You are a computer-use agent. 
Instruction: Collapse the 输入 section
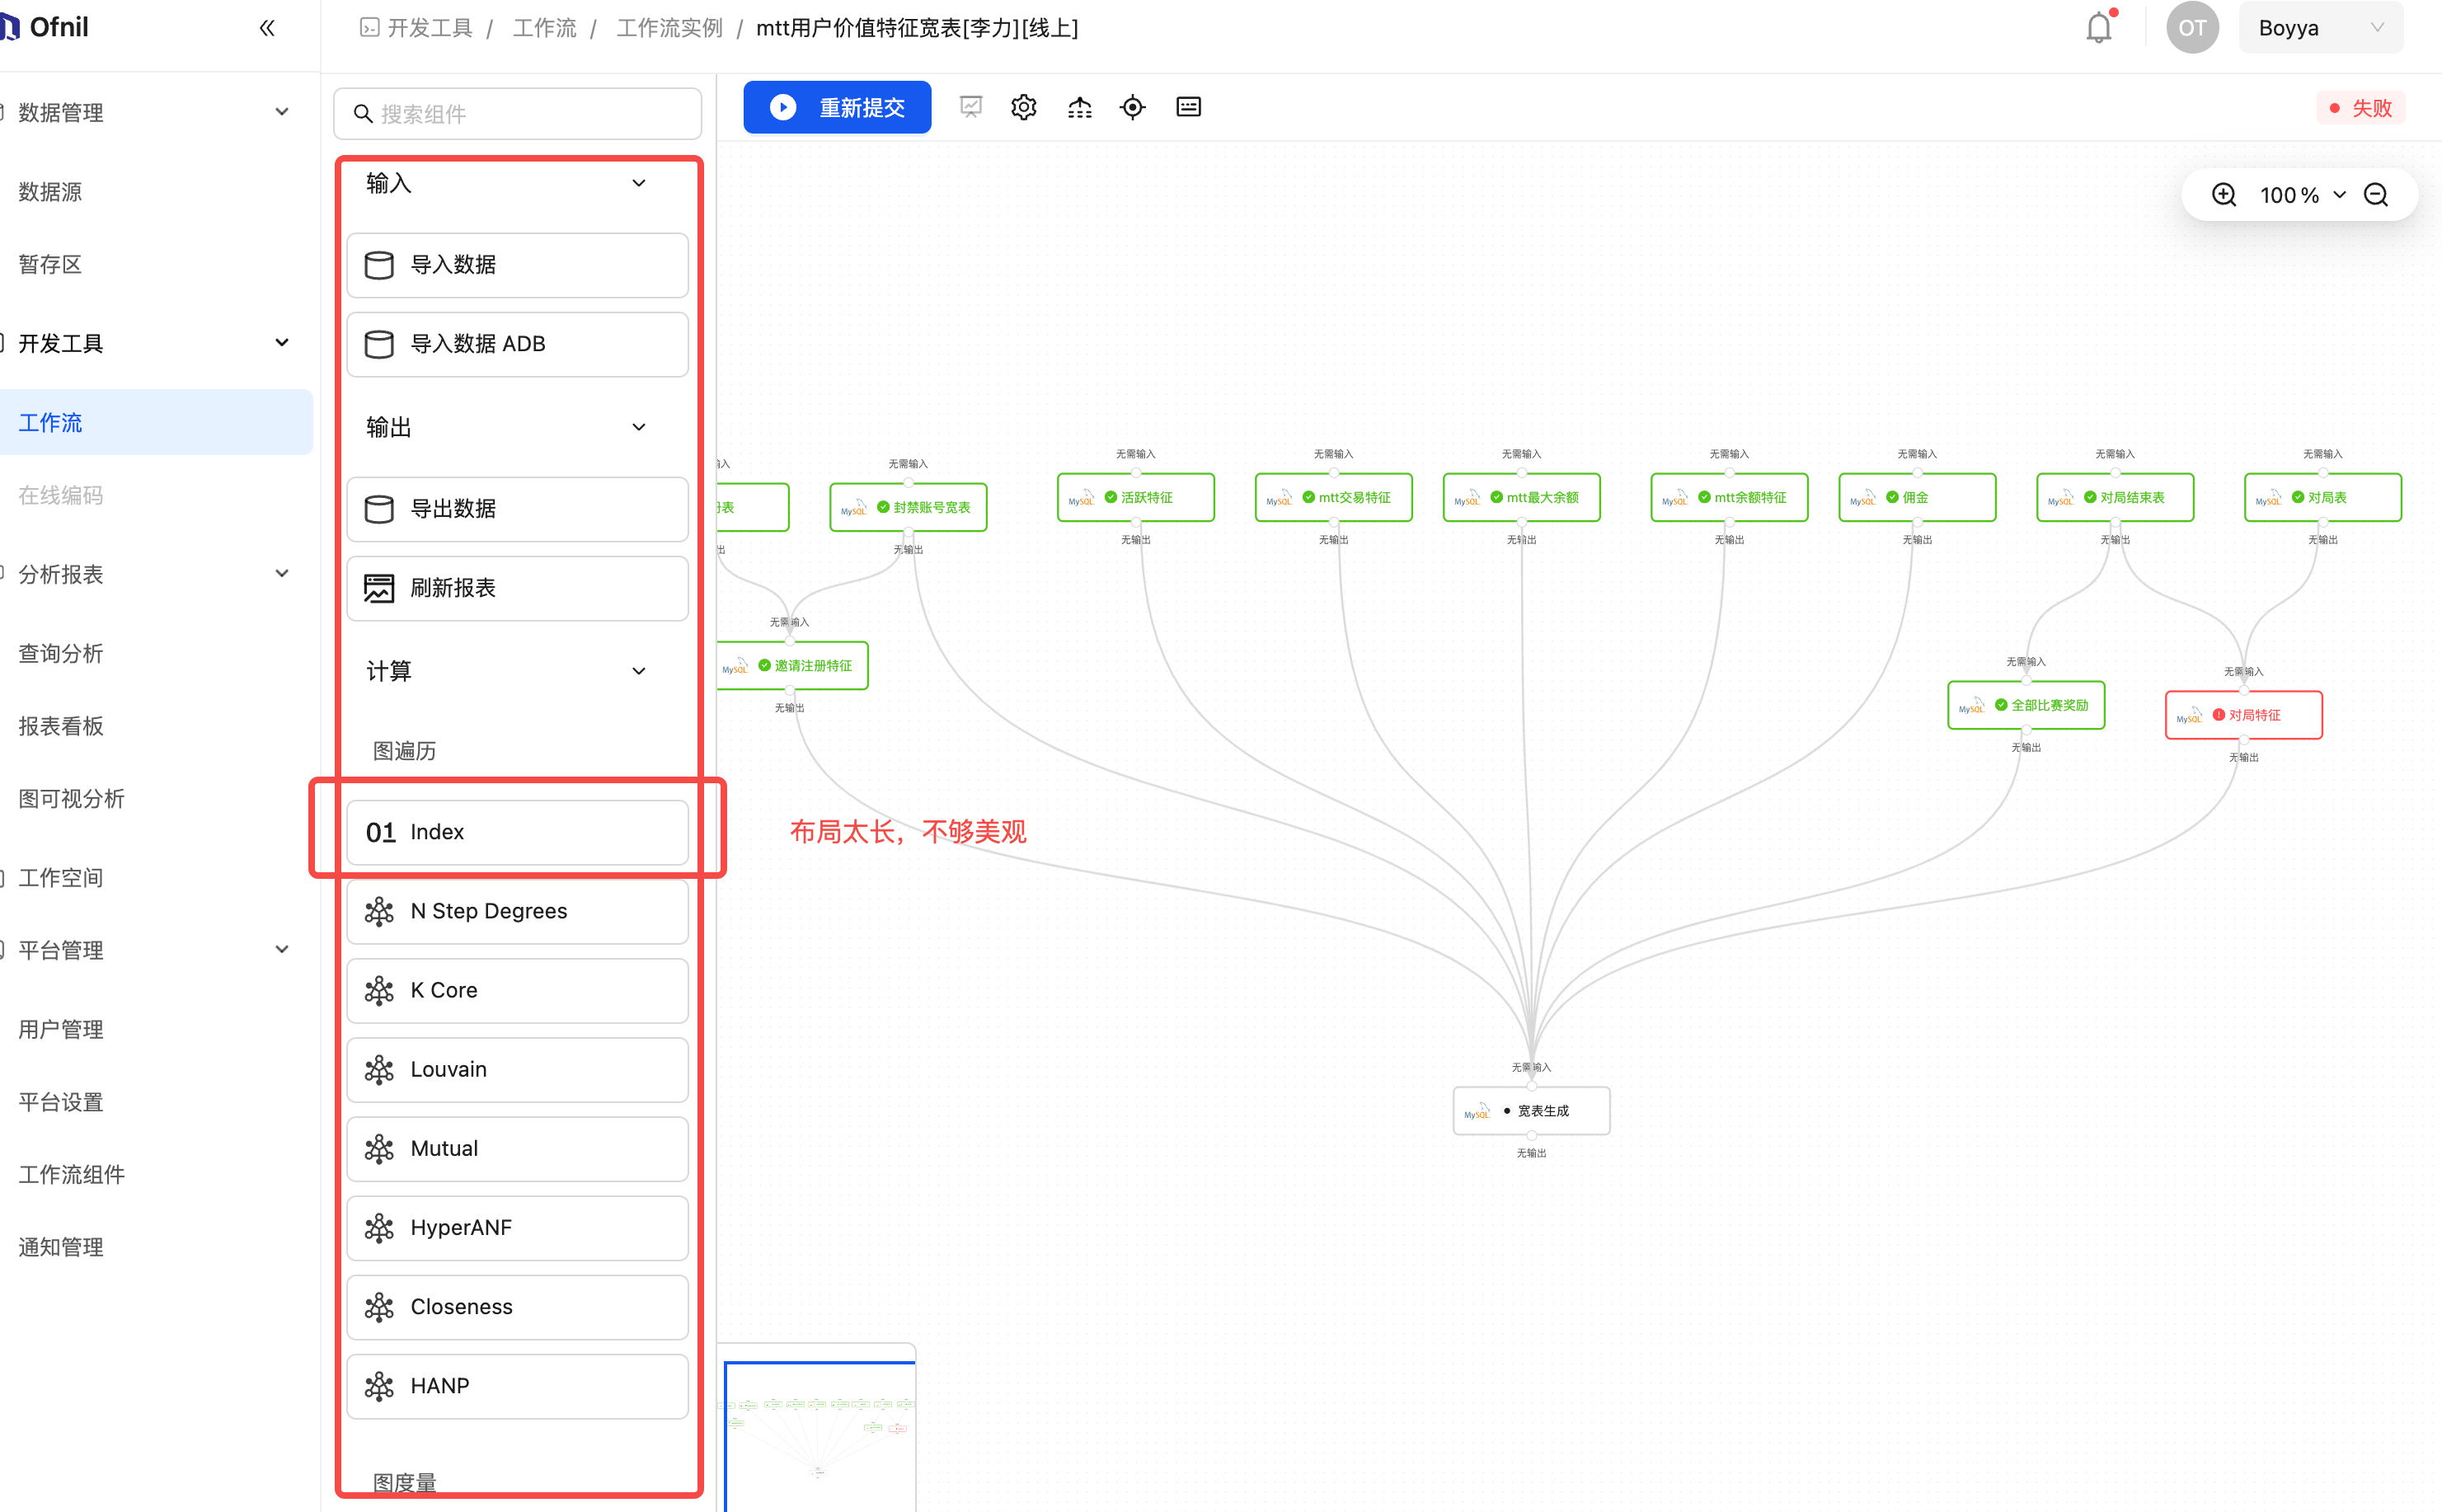[x=638, y=183]
